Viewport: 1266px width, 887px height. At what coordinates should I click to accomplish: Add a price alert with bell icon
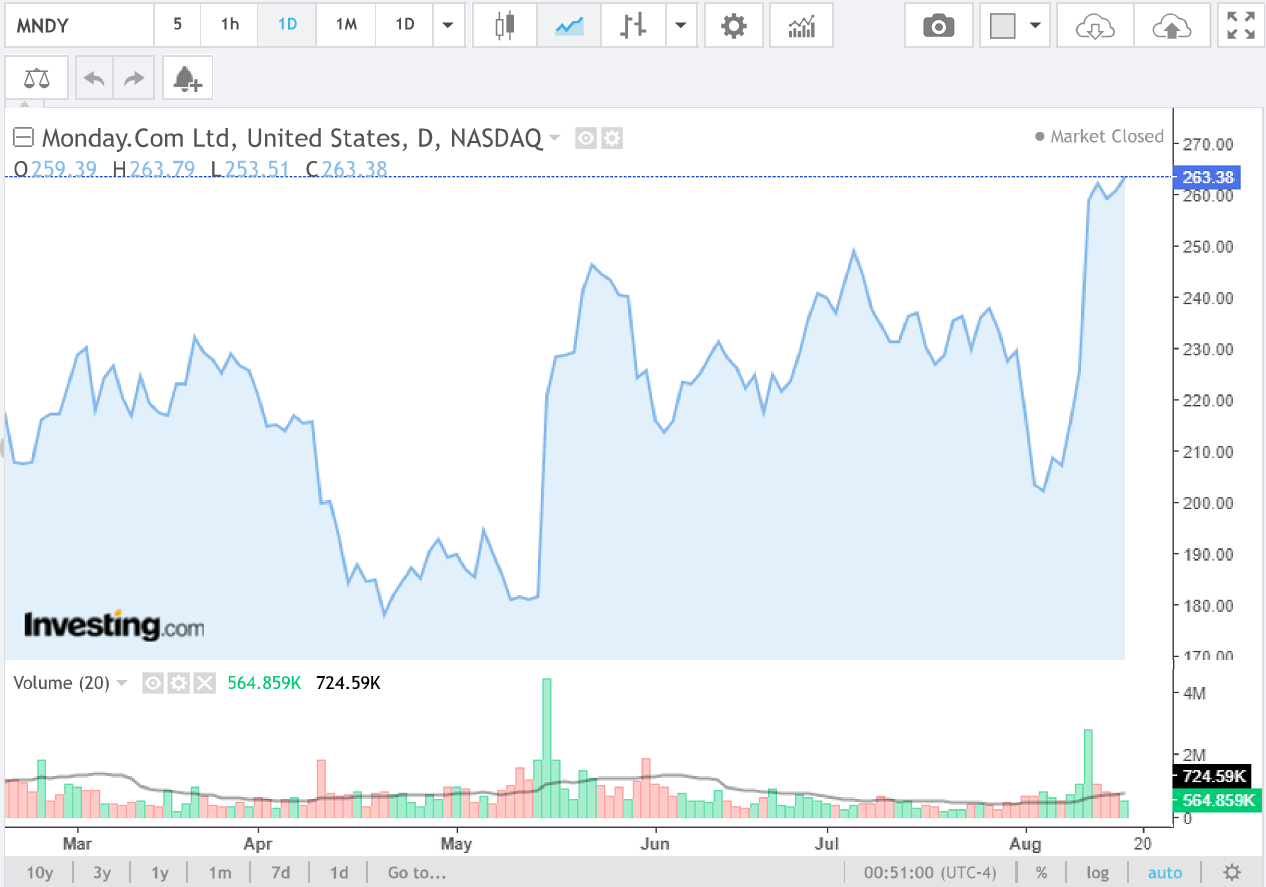pos(188,78)
